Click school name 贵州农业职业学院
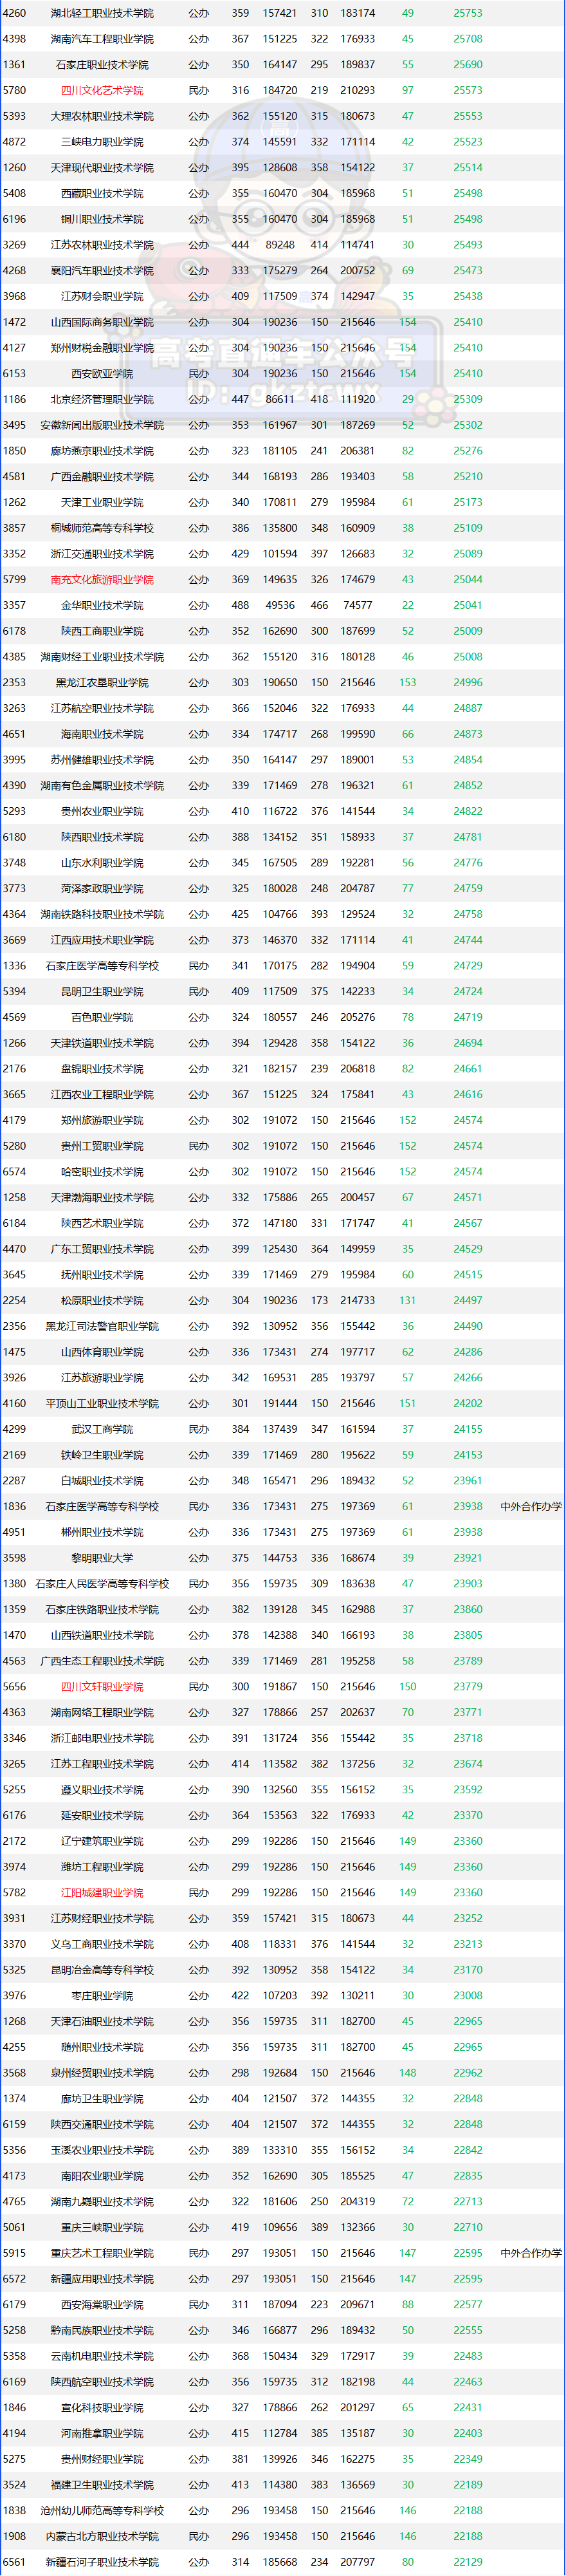Viewport: 566px width, 2576px height. coord(102,812)
